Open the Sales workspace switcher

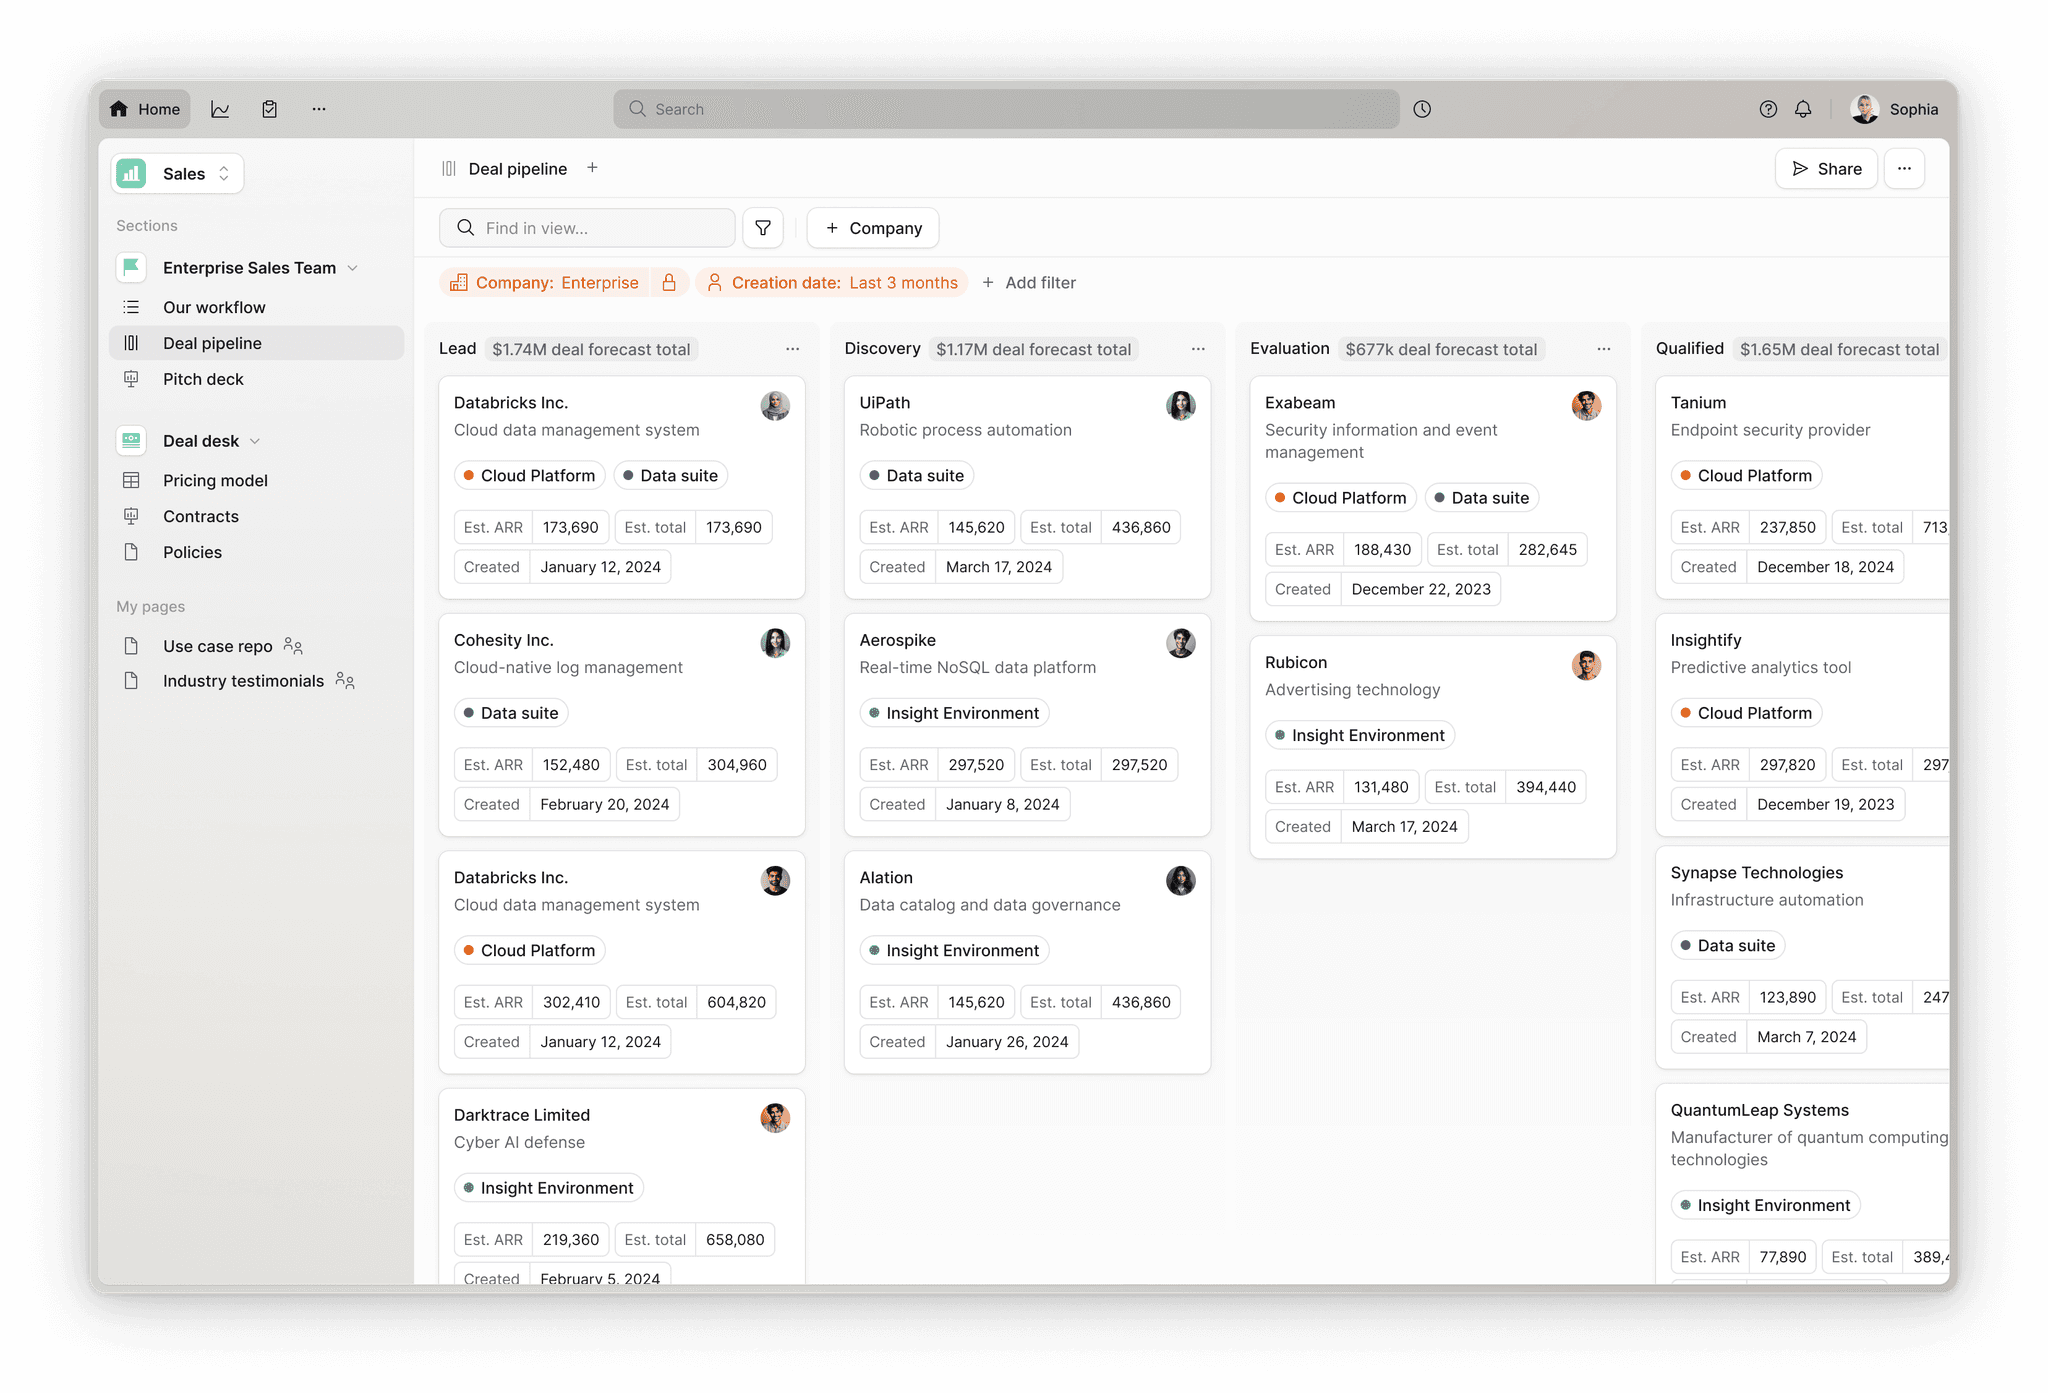pyautogui.click(x=177, y=173)
